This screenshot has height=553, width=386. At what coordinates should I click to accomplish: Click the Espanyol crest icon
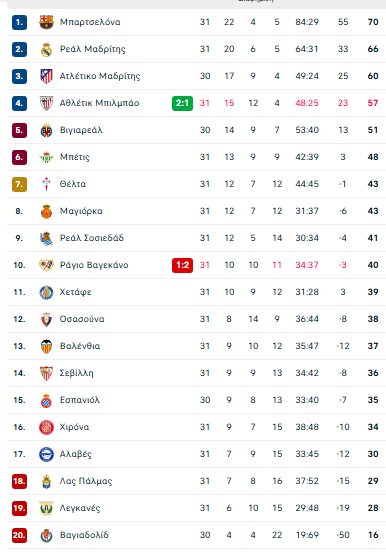coord(46,400)
